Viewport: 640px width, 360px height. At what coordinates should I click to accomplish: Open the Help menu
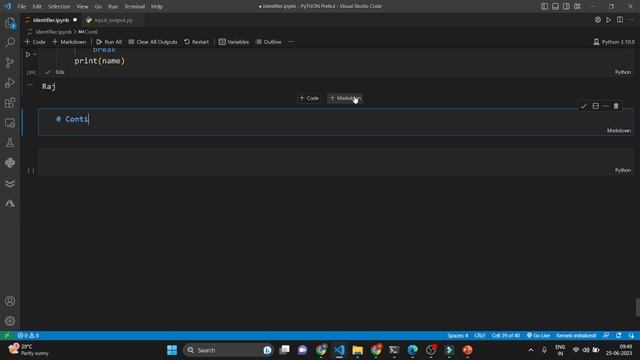point(157,6)
